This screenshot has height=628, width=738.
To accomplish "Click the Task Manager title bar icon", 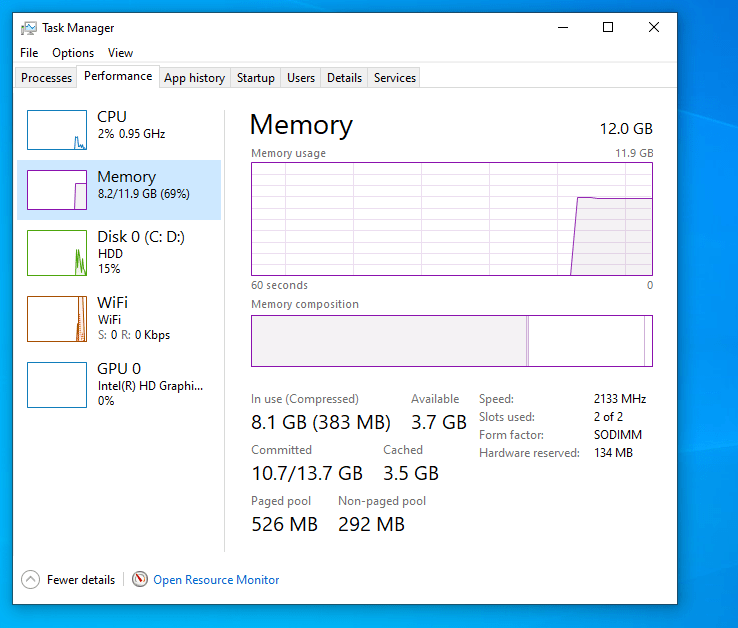I will pos(29,28).
